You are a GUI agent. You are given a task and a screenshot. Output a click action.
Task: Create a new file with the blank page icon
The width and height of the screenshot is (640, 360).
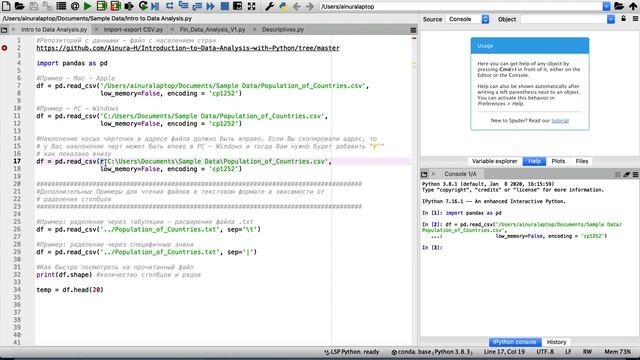pos(6,6)
